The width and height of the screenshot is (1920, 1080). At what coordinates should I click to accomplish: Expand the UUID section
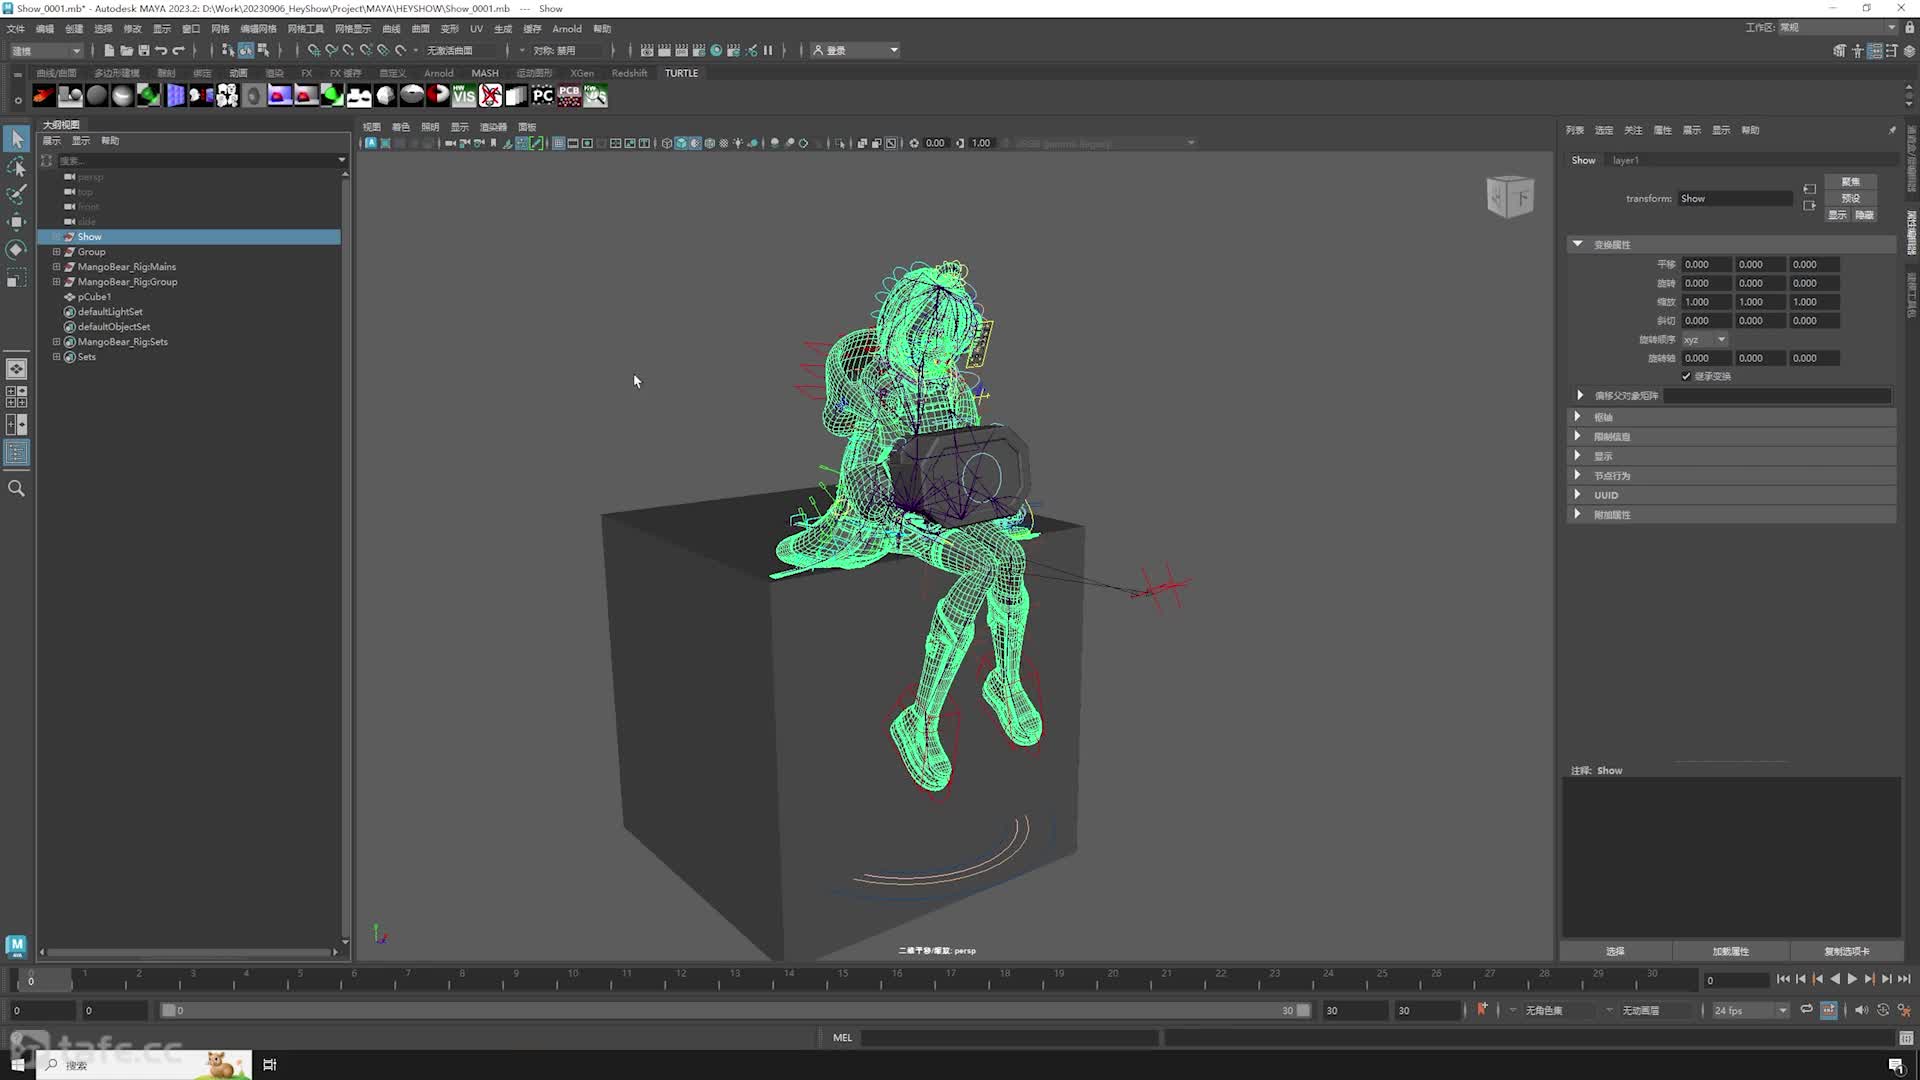1578,495
